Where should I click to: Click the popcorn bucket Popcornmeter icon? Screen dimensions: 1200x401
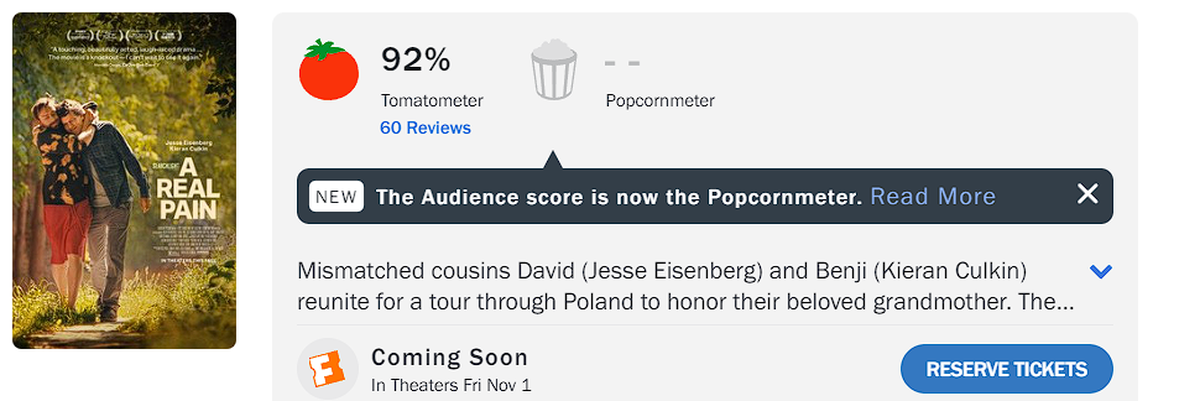click(553, 69)
